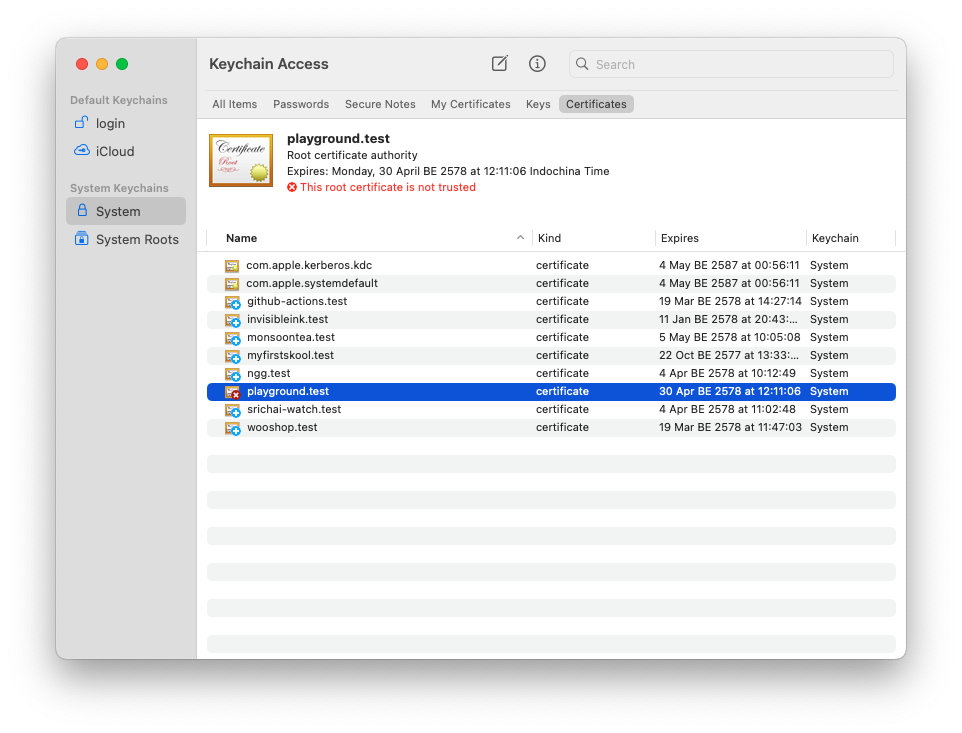
Task: Switch to the Passwords tab
Action: tap(301, 104)
